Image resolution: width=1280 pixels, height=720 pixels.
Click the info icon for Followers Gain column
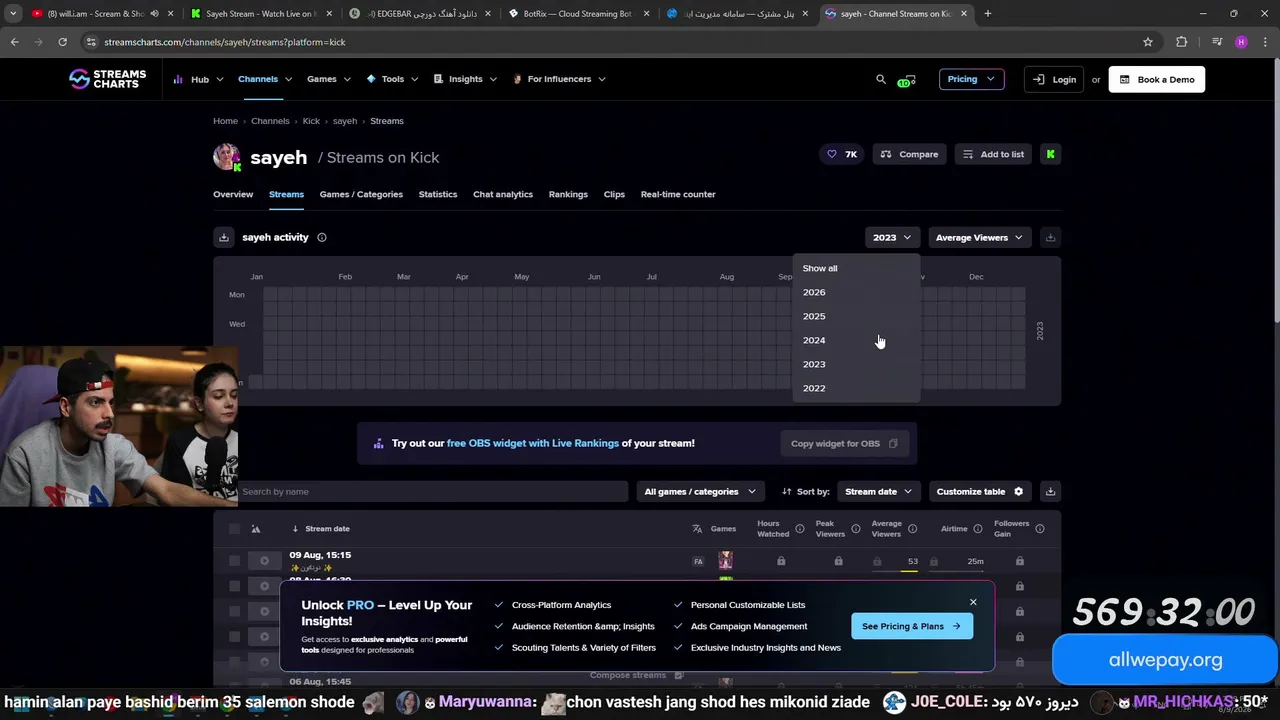point(1040,529)
